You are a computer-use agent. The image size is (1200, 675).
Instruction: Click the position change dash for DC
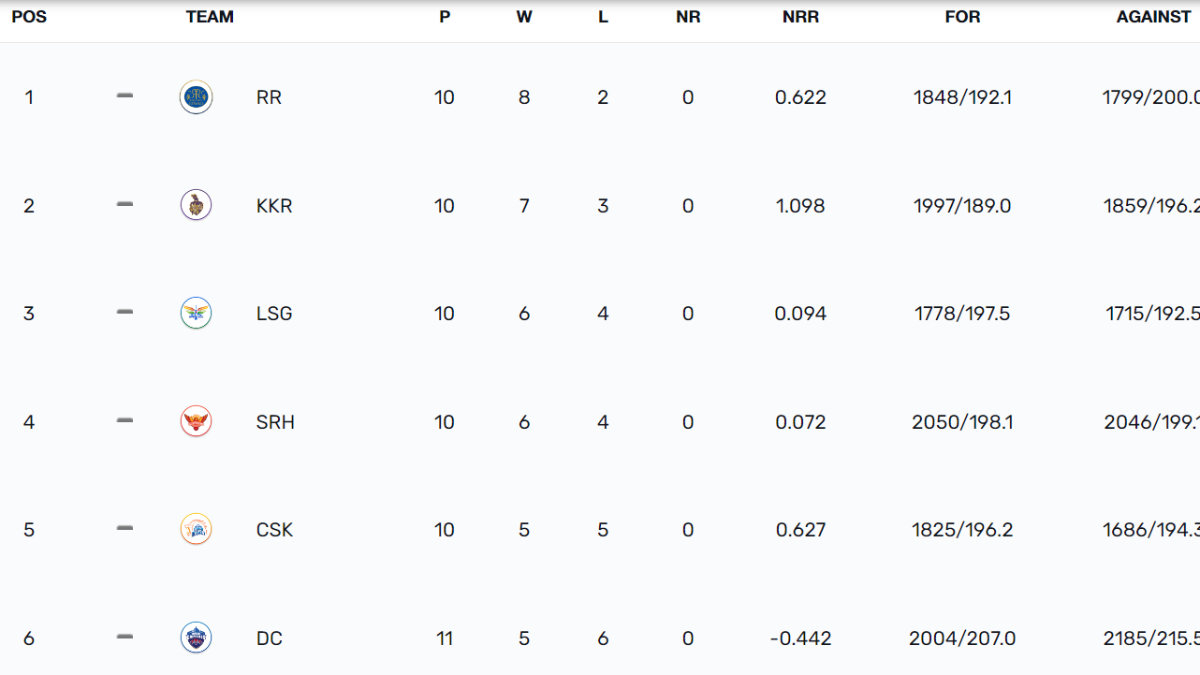(125, 636)
